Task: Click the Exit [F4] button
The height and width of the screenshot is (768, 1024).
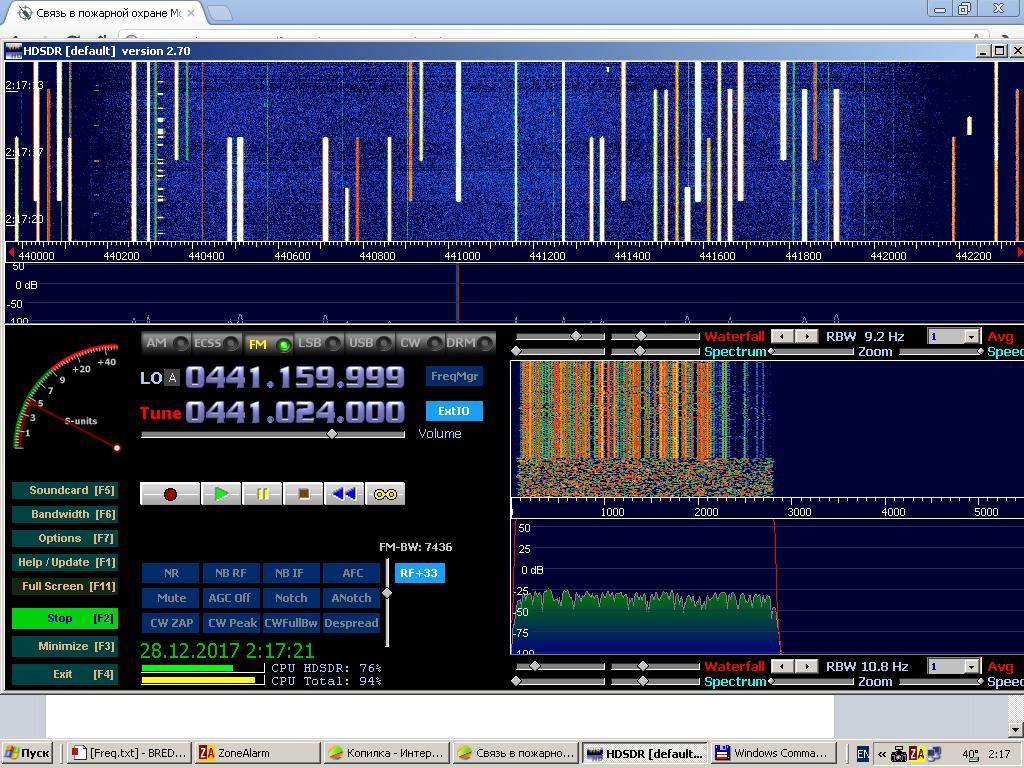Action: pos(65,674)
